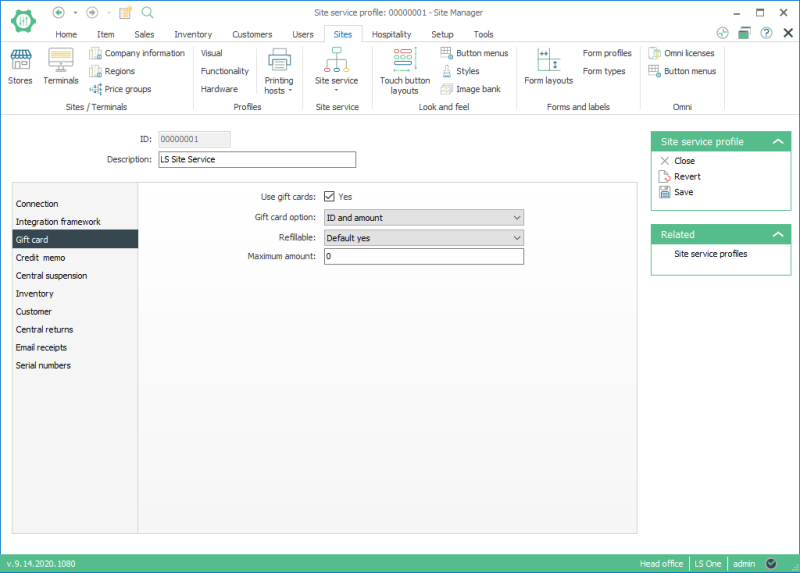Open the Terminals ribbon icon

click(61, 66)
